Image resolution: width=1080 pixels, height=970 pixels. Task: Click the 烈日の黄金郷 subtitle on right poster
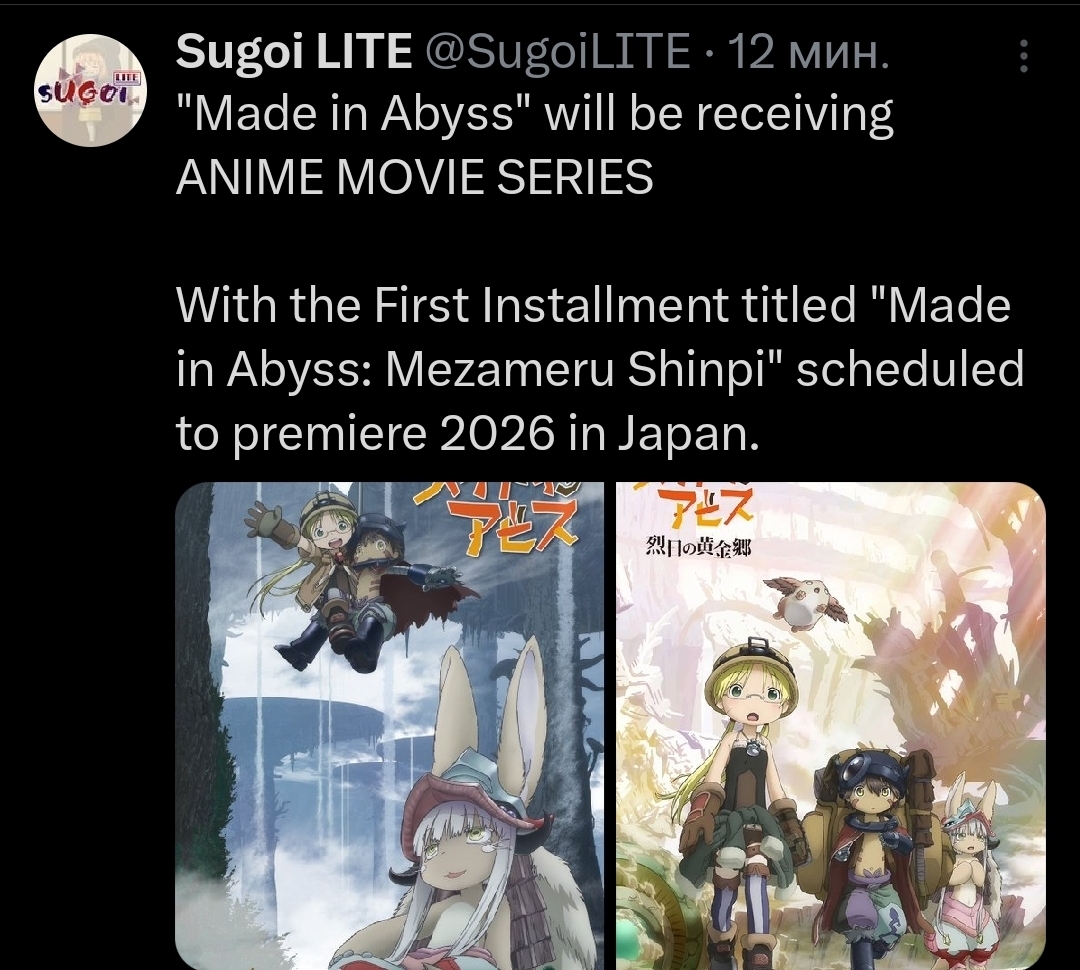tap(698, 548)
